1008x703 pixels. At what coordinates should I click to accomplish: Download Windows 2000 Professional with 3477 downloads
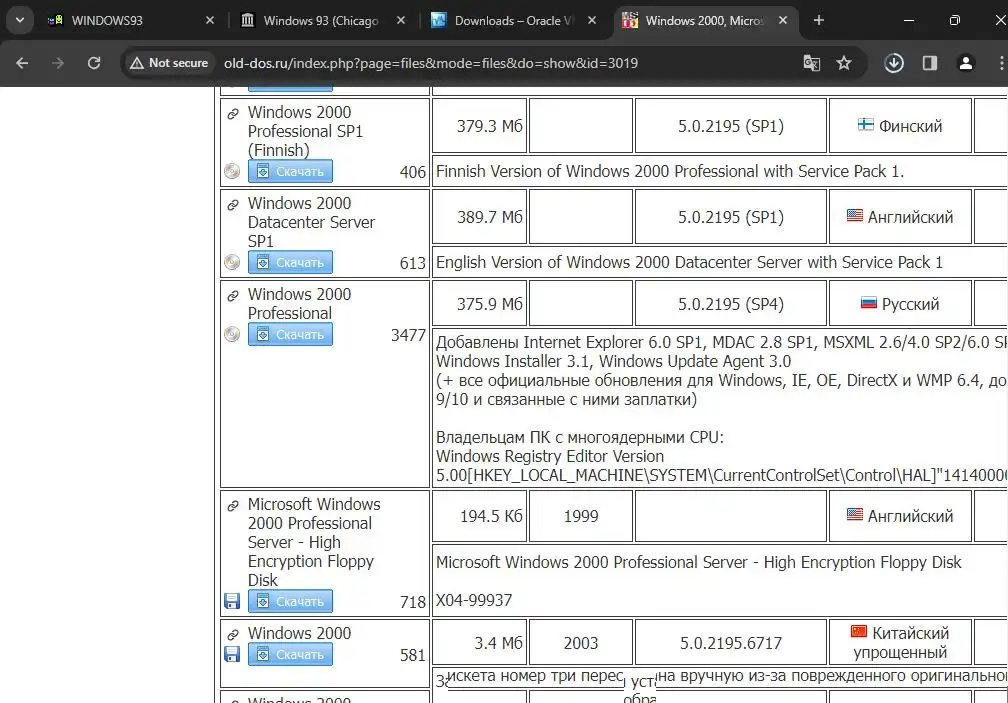(x=291, y=334)
